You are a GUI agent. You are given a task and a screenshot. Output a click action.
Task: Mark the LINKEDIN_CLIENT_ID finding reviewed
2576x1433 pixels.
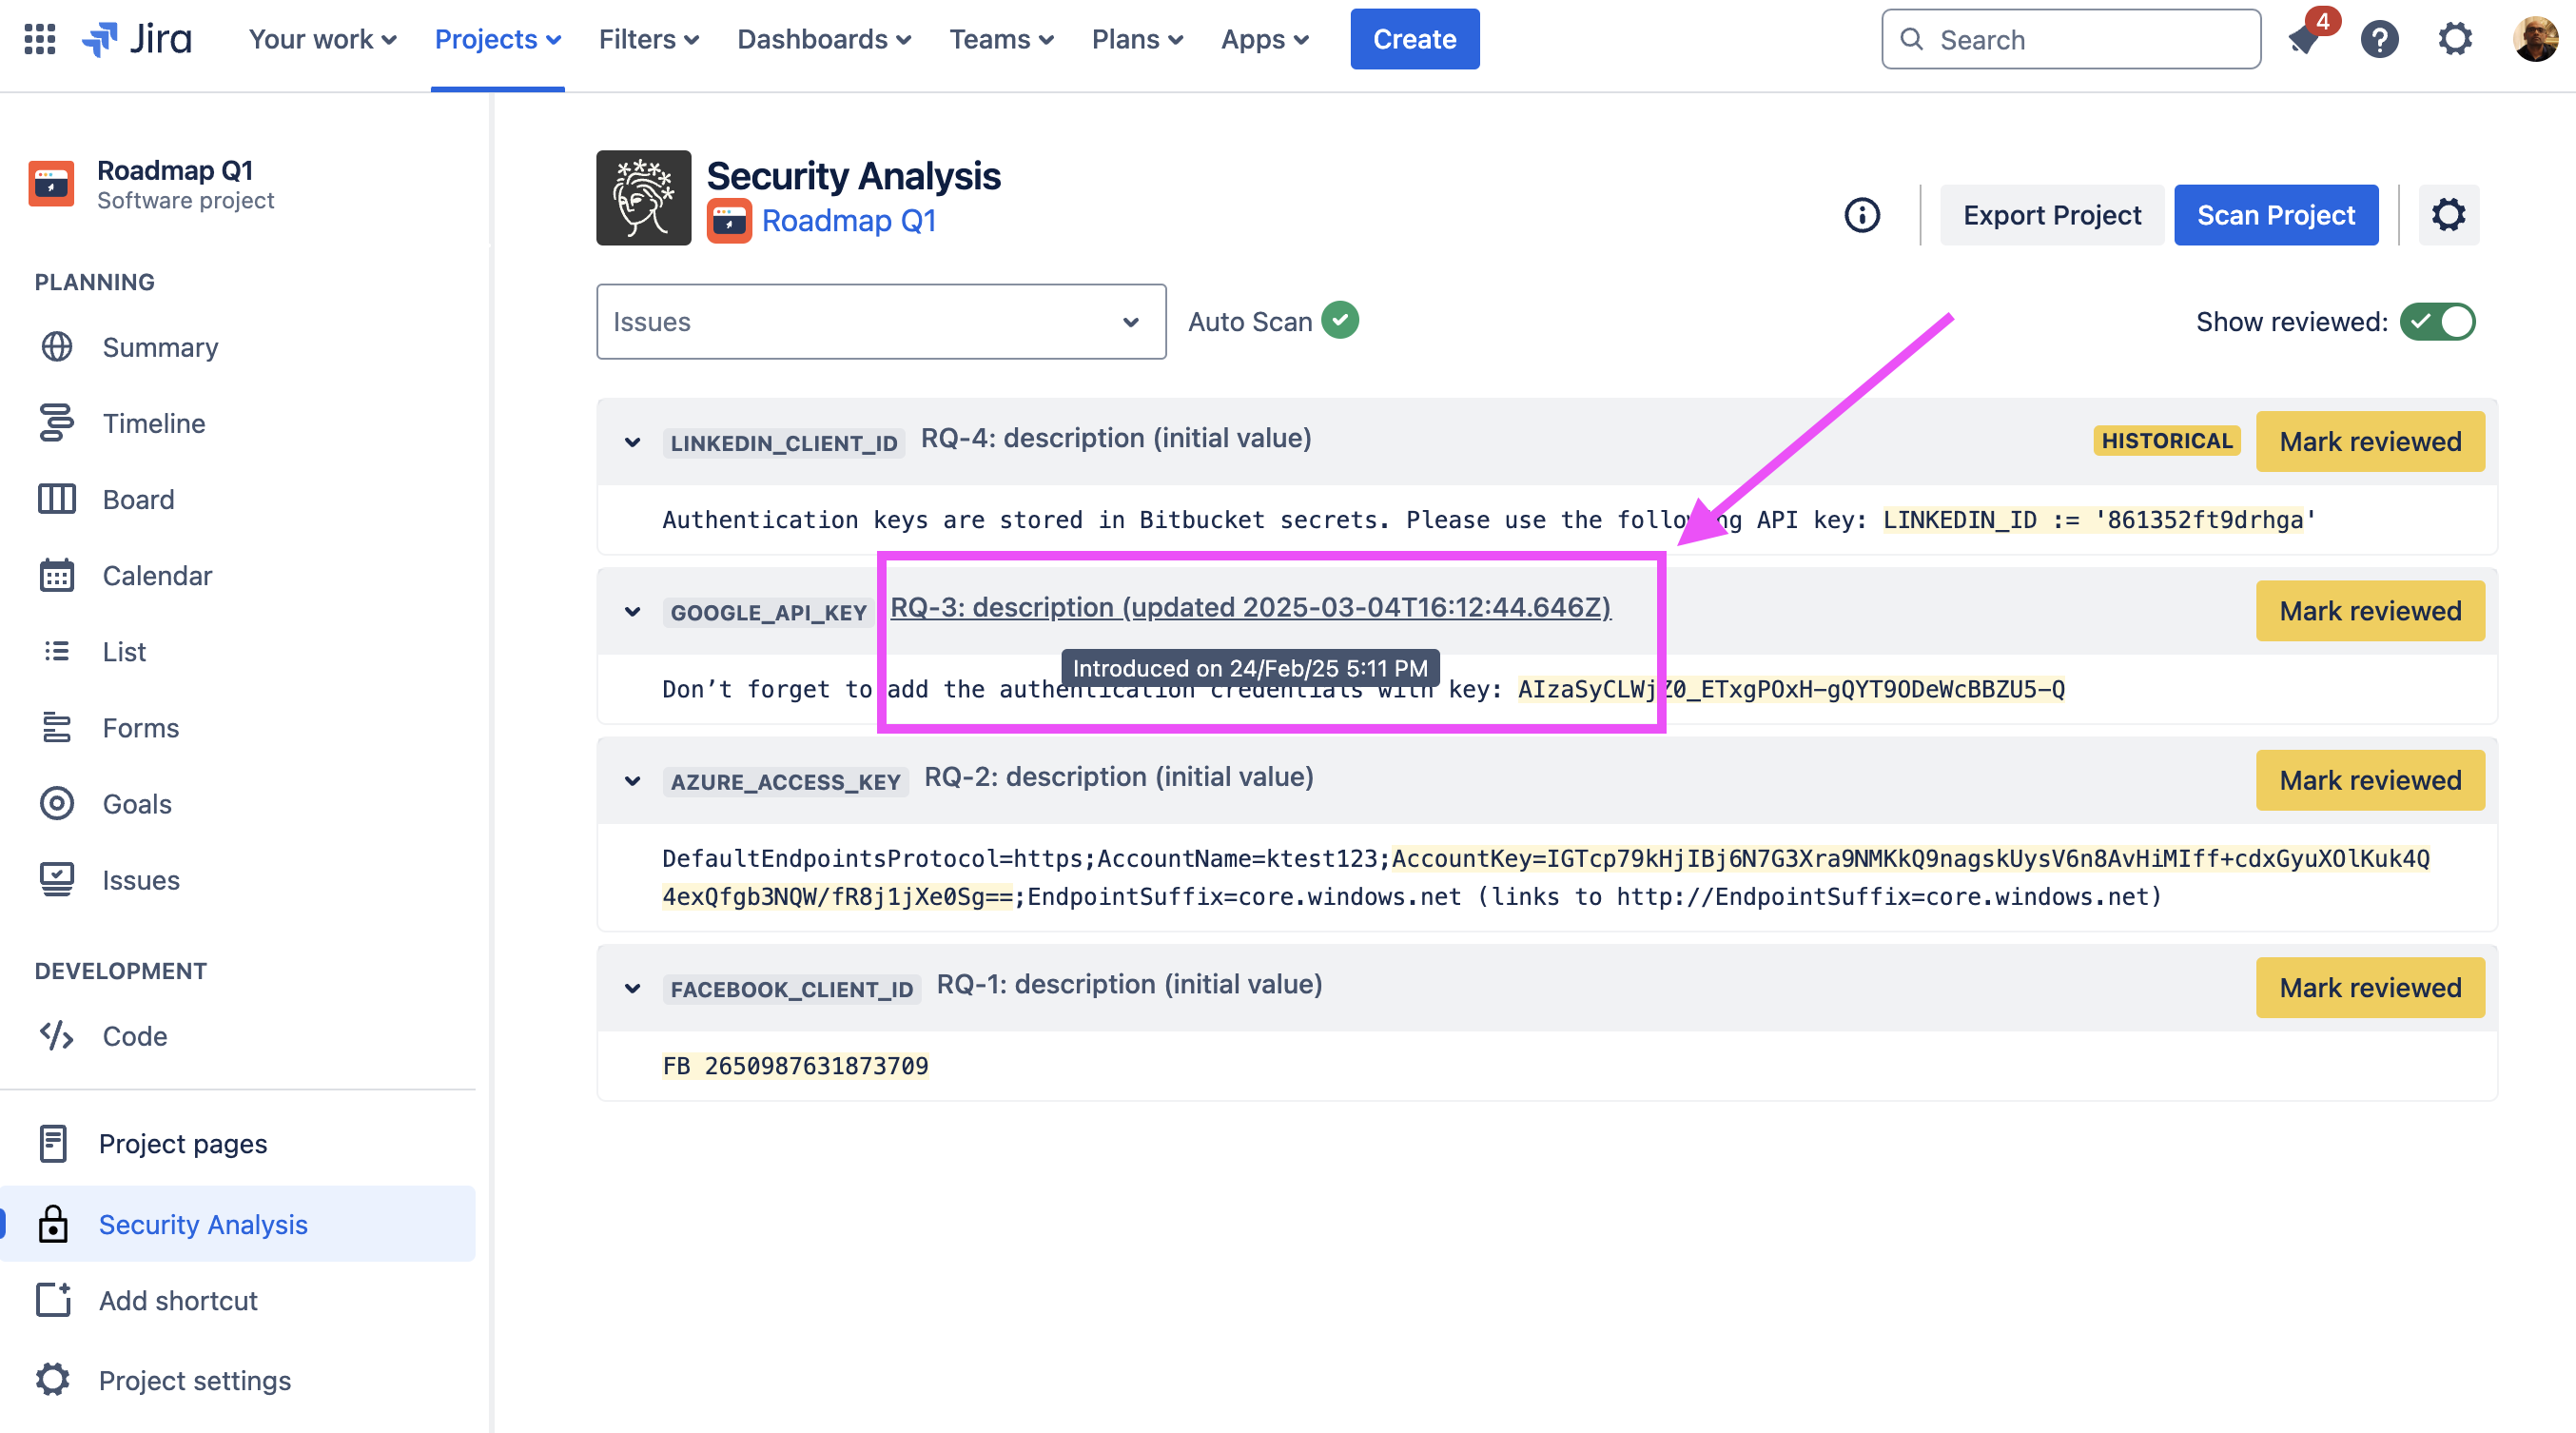(x=2369, y=441)
